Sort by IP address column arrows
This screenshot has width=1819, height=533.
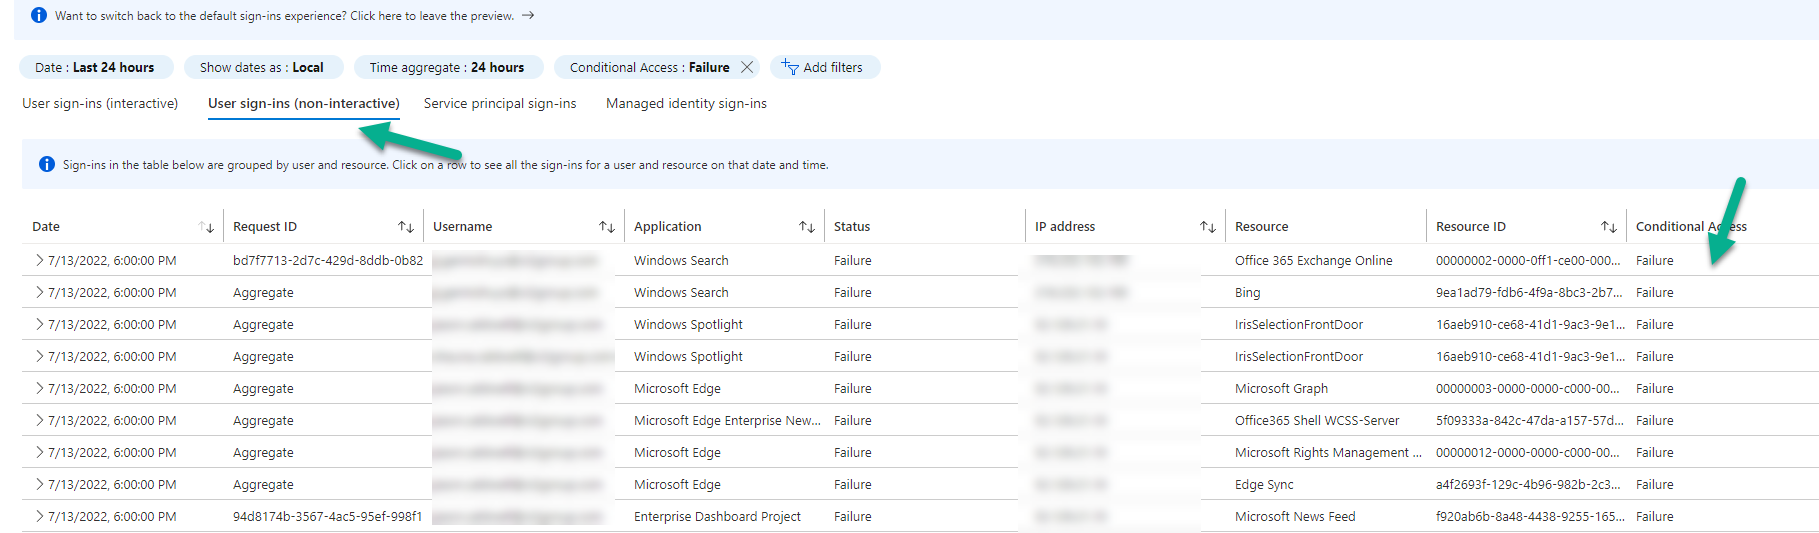(1208, 227)
